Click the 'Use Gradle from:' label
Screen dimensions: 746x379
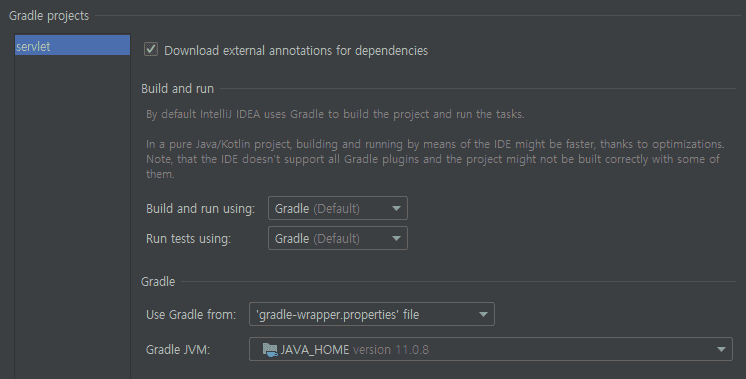coord(191,315)
